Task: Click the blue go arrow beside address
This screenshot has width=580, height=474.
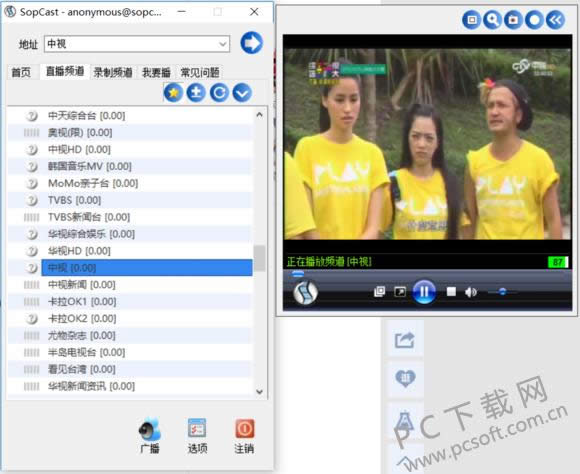Action: (x=252, y=43)
